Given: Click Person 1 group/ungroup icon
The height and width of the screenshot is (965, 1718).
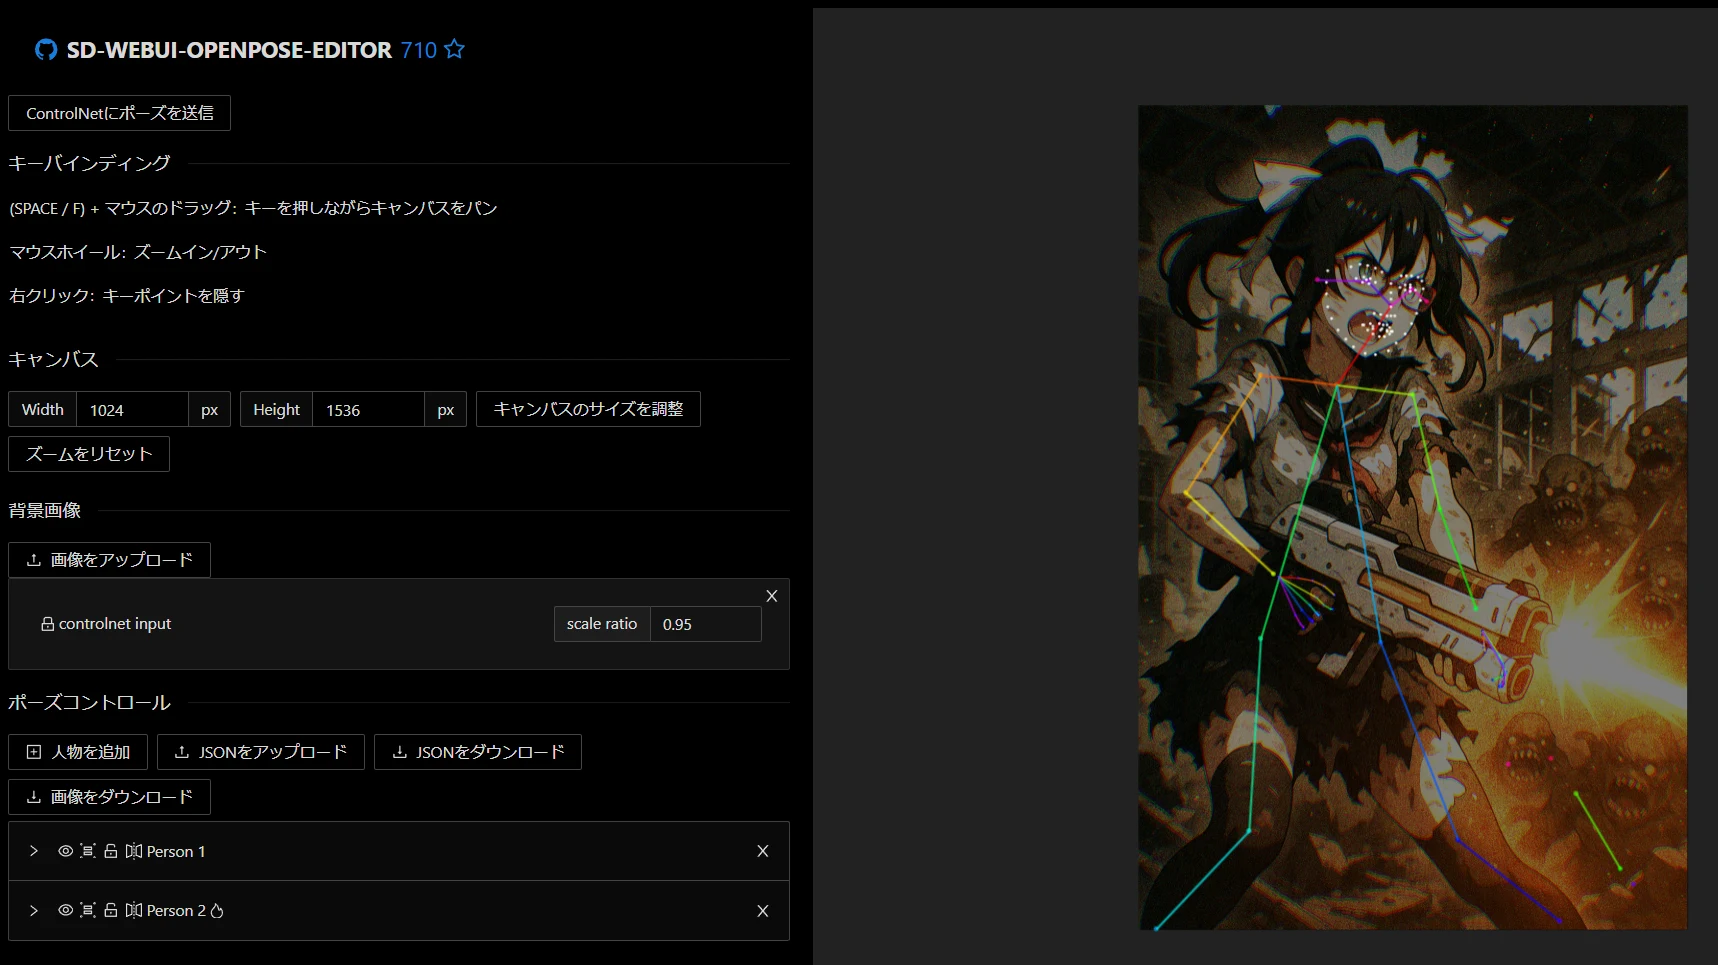Looking at the screenshot, I should [88, 851].
